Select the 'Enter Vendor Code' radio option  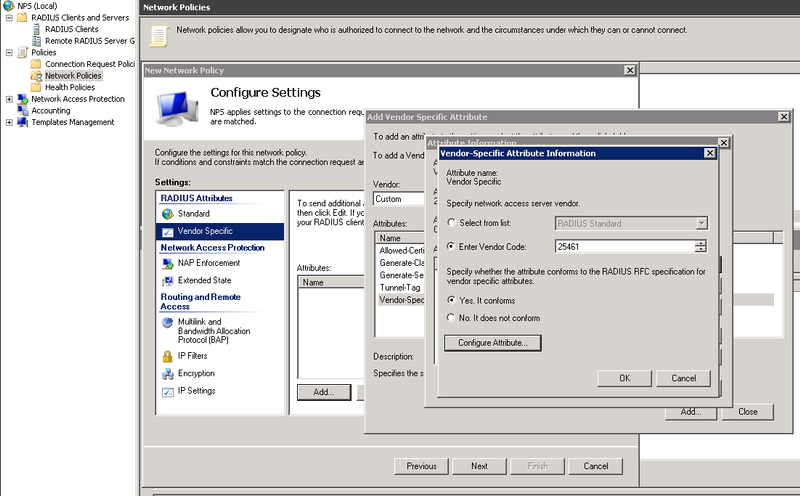(452, 246)
